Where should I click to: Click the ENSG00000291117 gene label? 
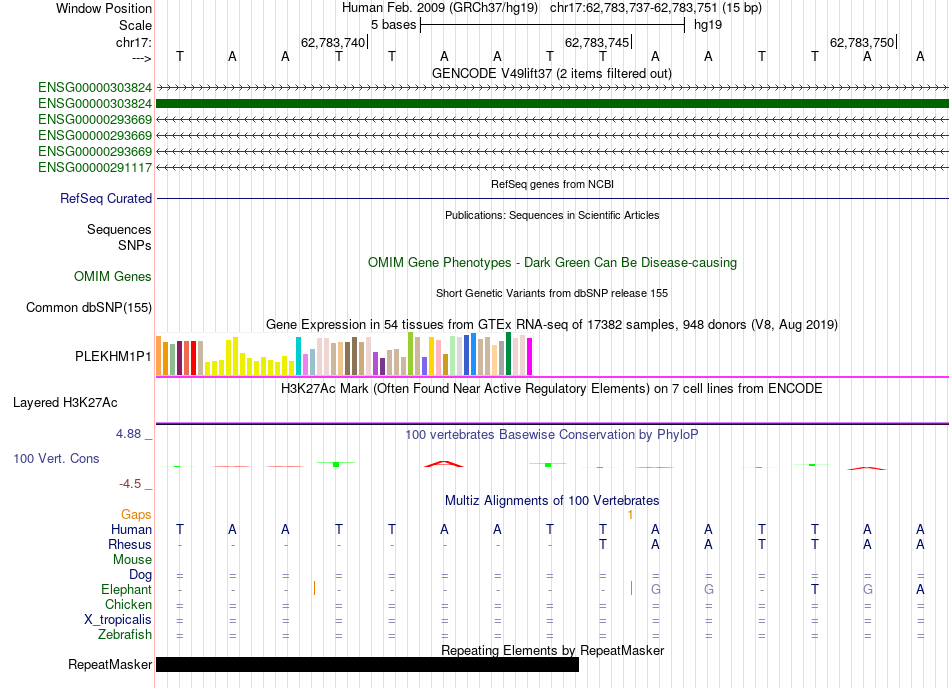(x=95, y=167)
